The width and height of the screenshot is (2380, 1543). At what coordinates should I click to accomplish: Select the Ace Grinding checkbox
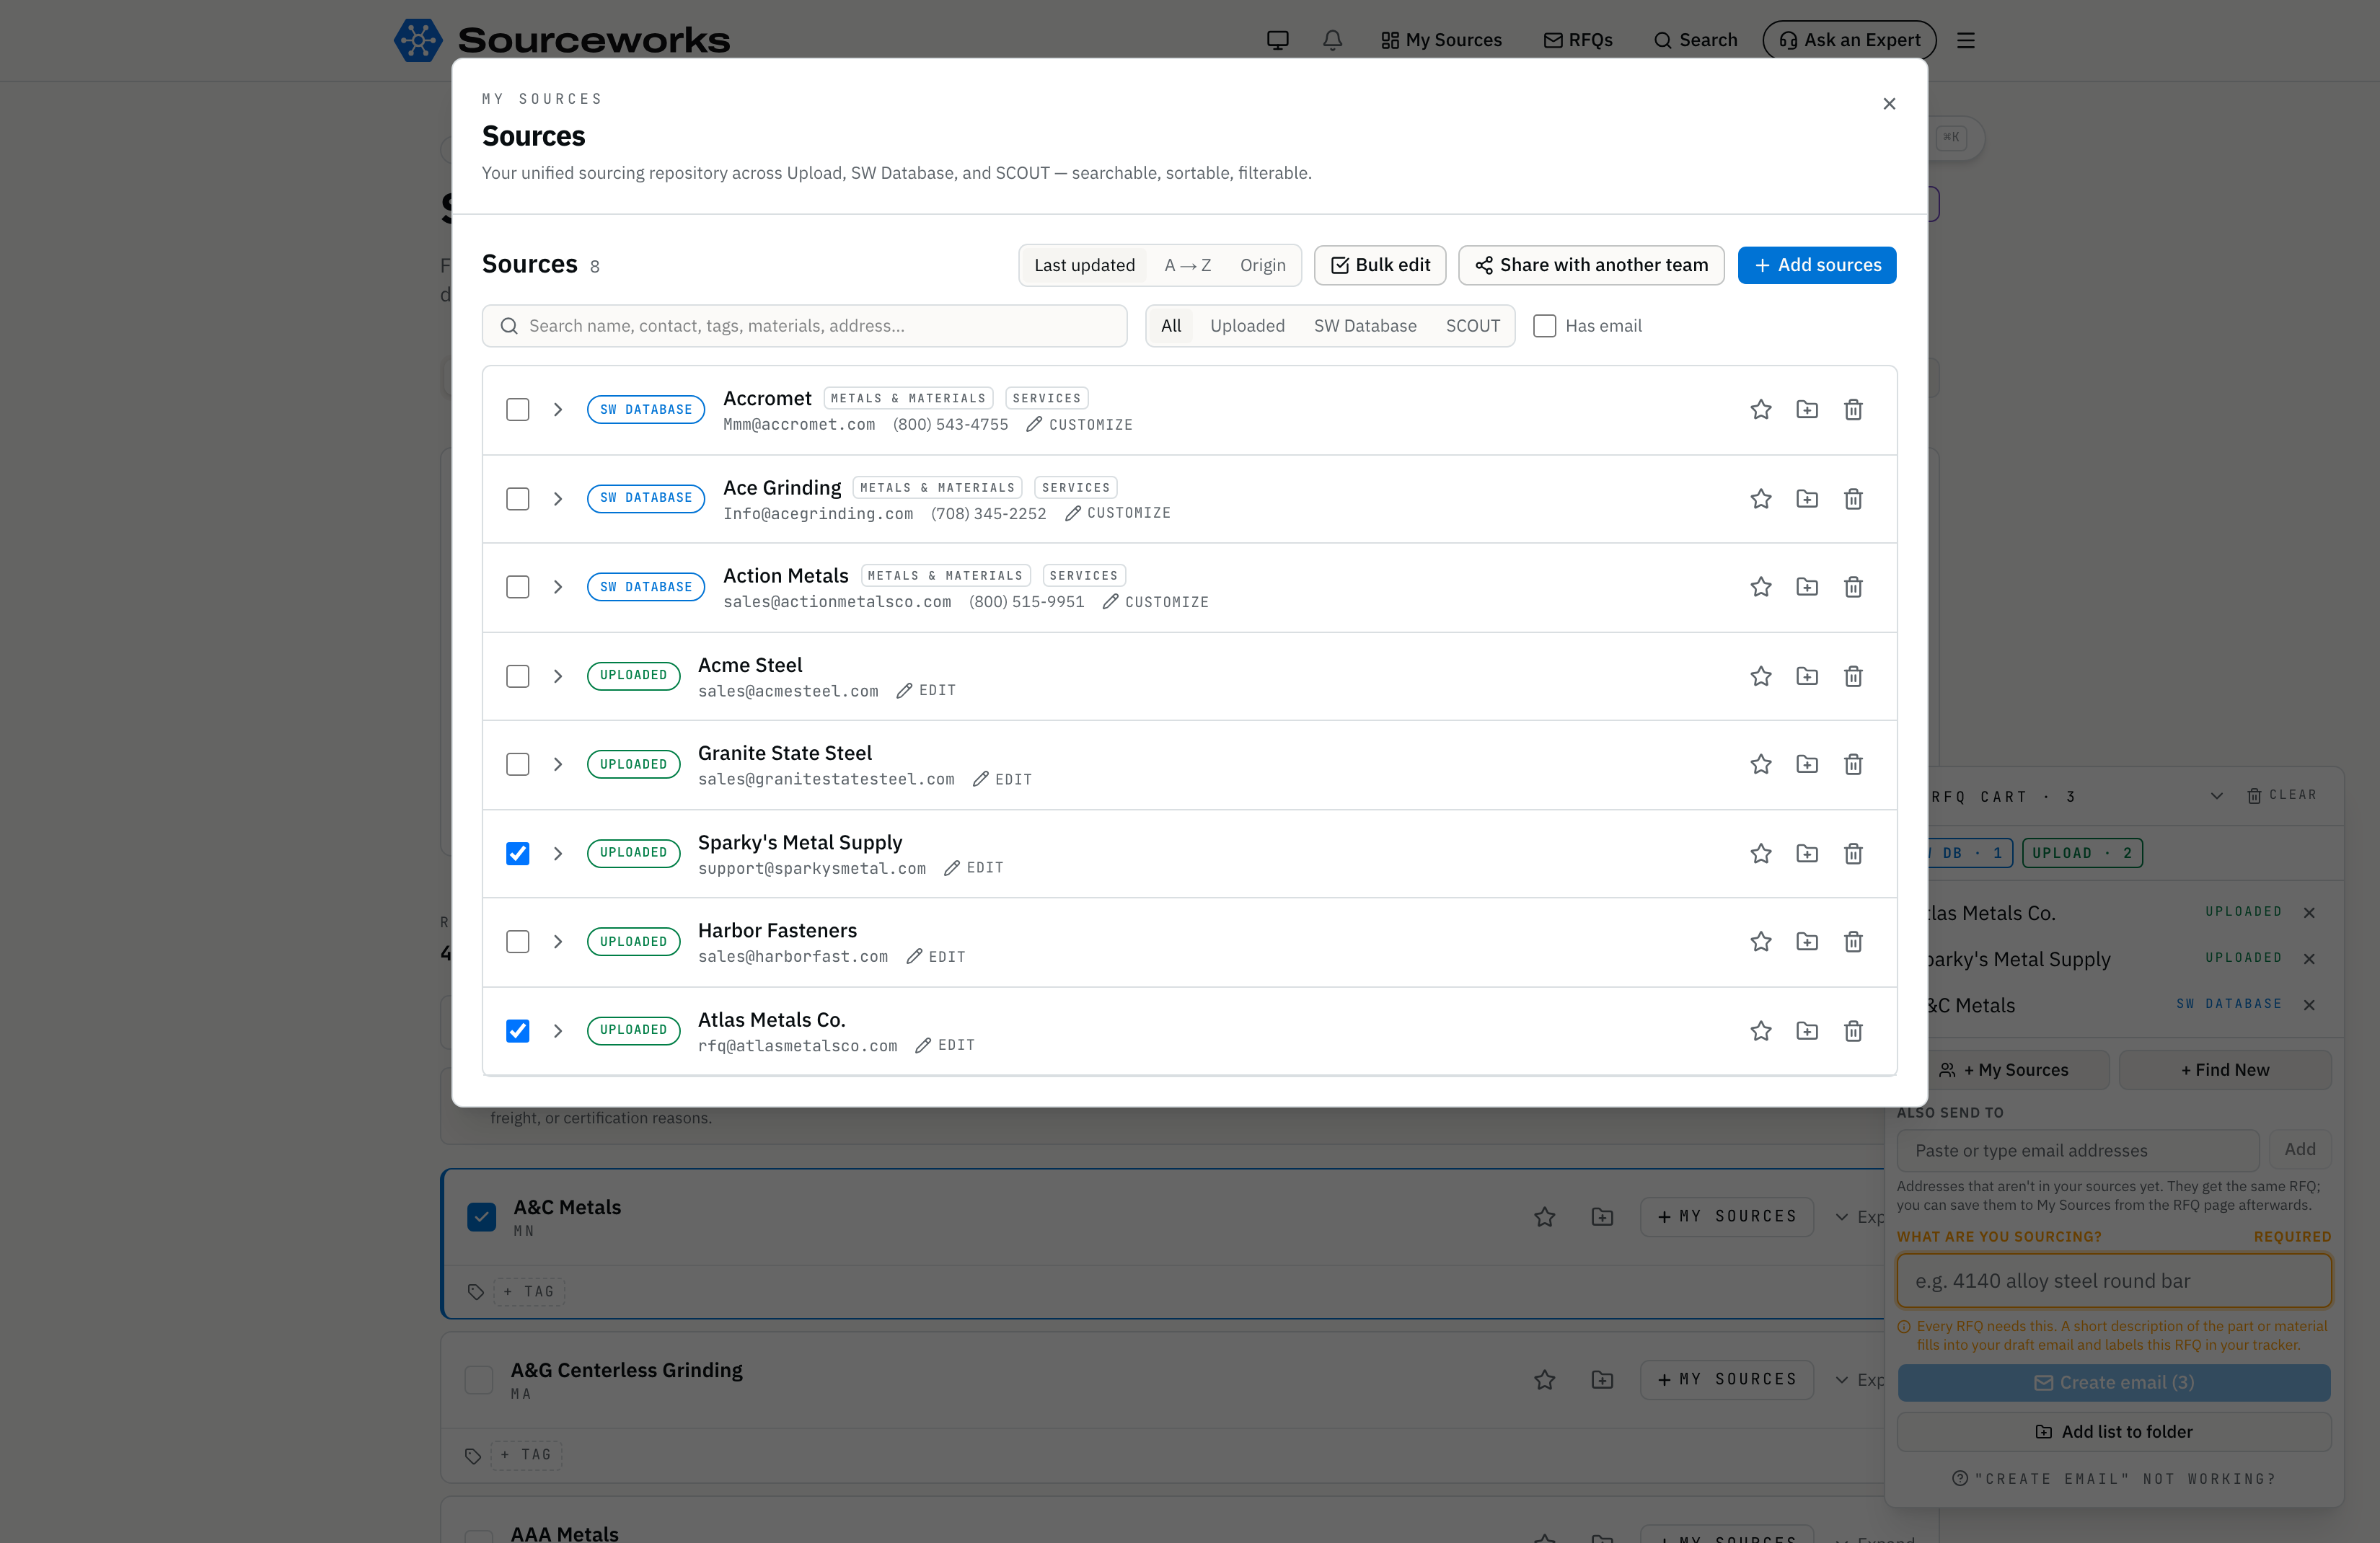pos(517,499)
